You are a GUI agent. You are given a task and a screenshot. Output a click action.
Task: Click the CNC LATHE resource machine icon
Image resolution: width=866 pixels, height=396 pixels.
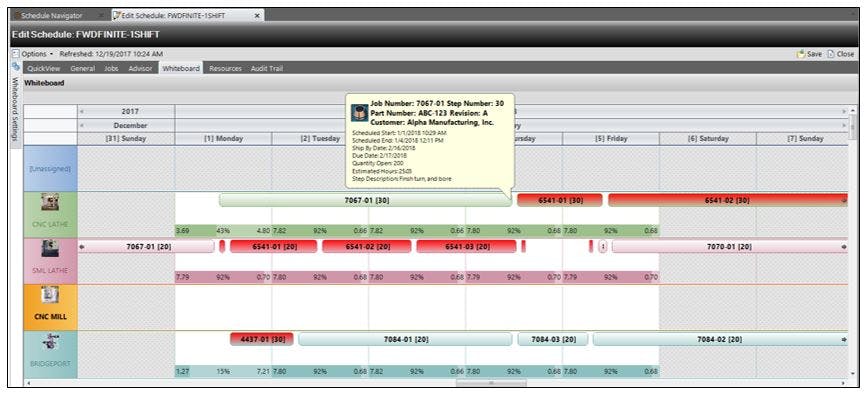pos(50,204)
